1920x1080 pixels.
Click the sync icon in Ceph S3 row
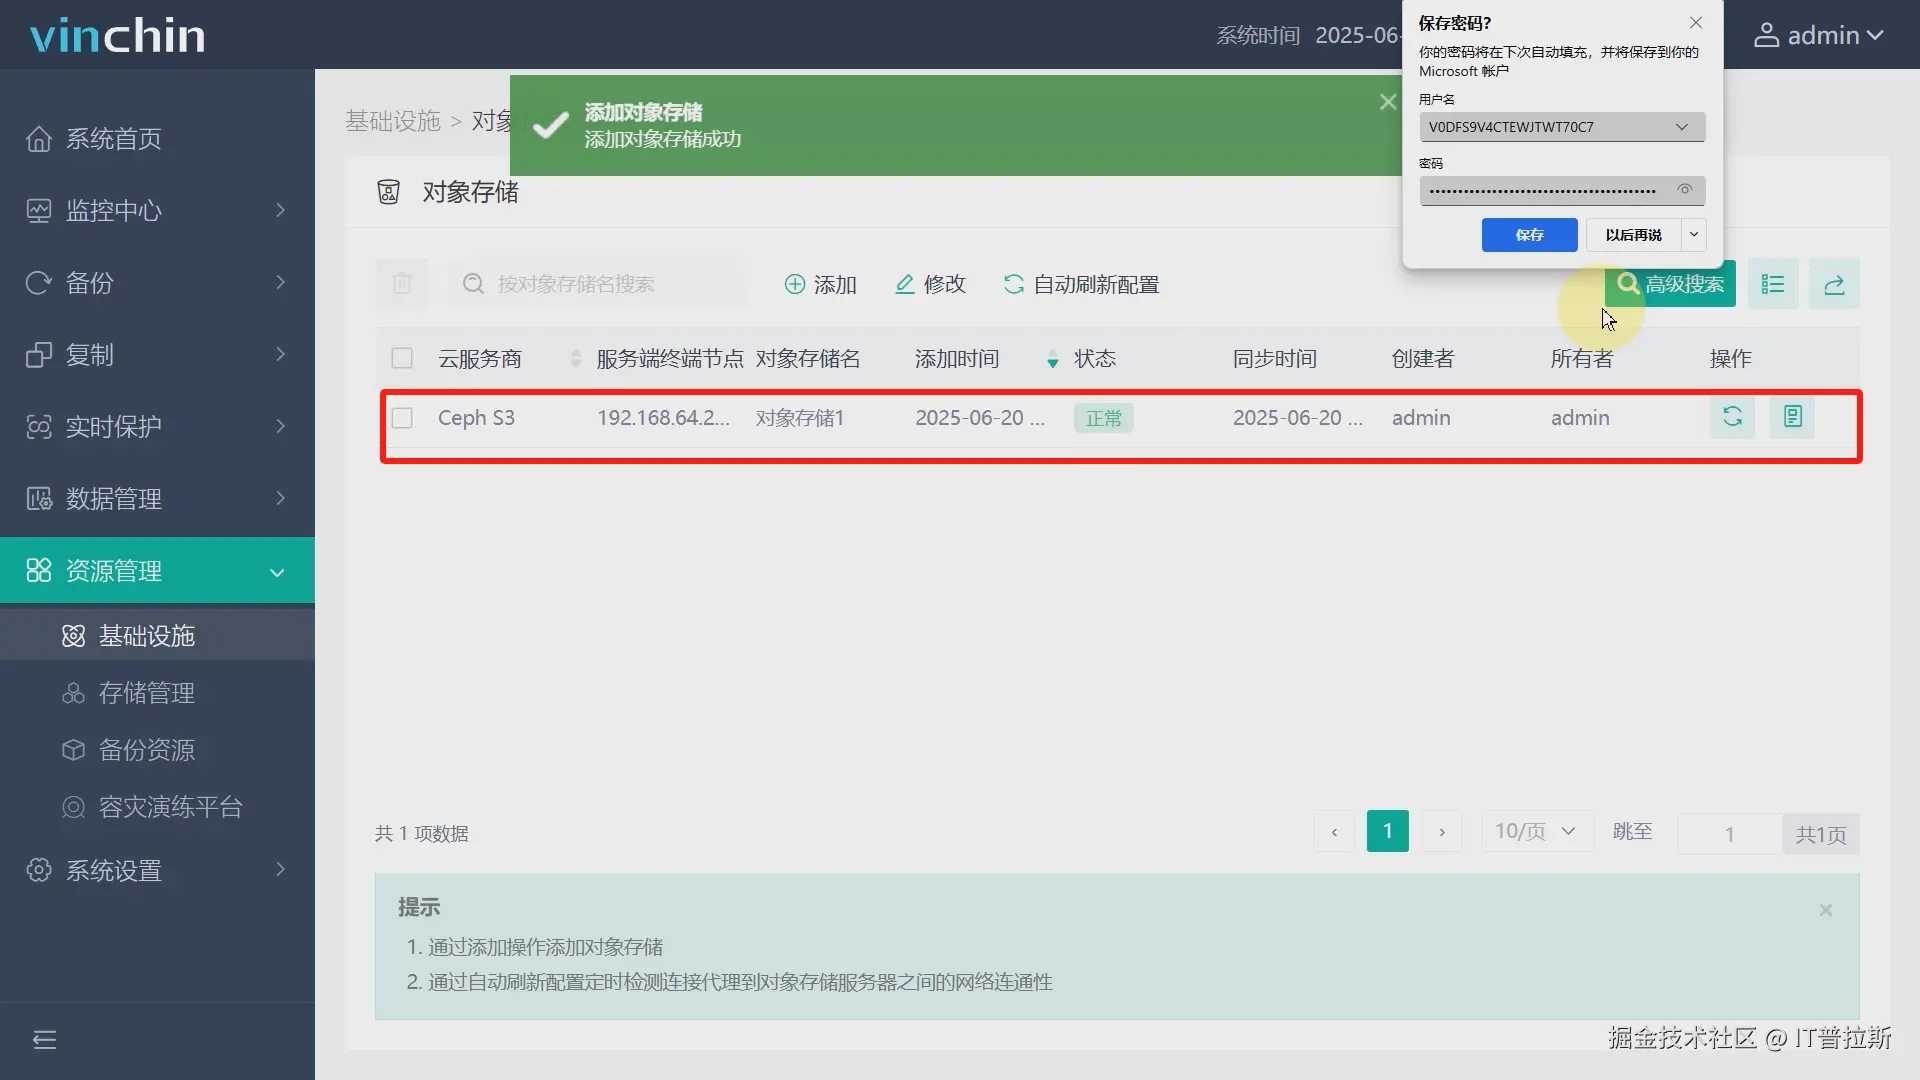[1732, 417]
